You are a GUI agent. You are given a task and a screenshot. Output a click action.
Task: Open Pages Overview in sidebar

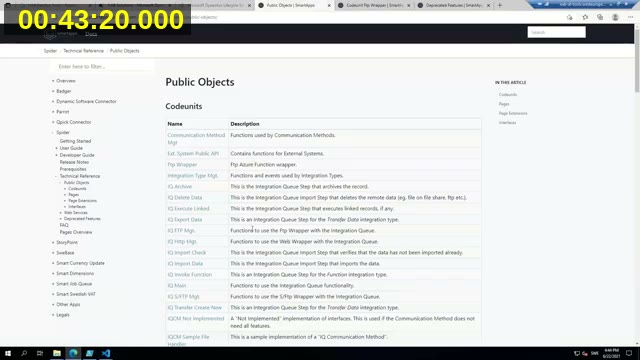(76, 232)
